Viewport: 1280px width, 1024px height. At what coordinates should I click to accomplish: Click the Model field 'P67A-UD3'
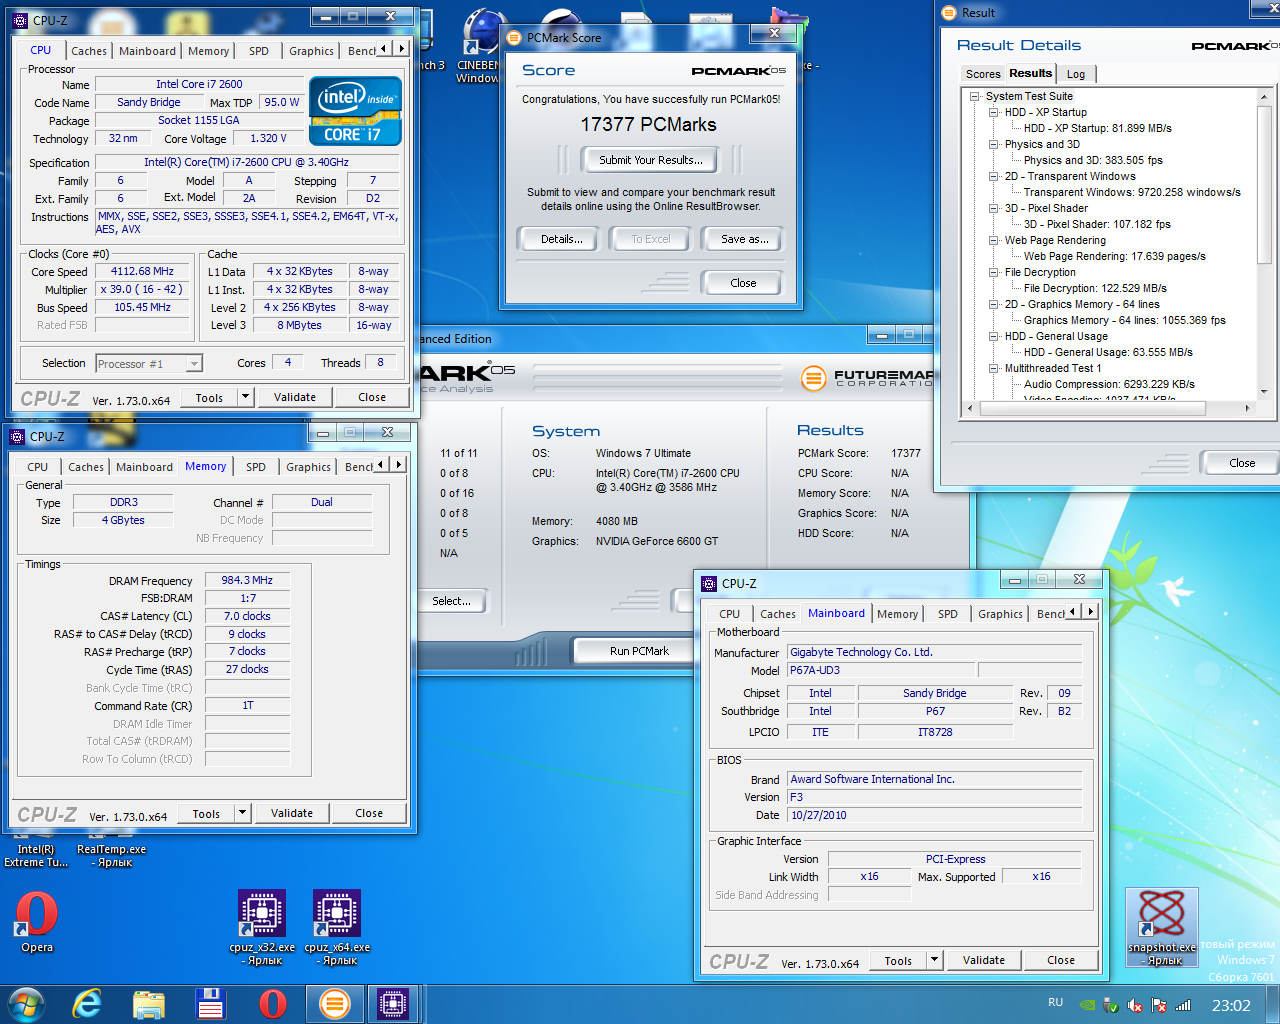tap(880, 671)
